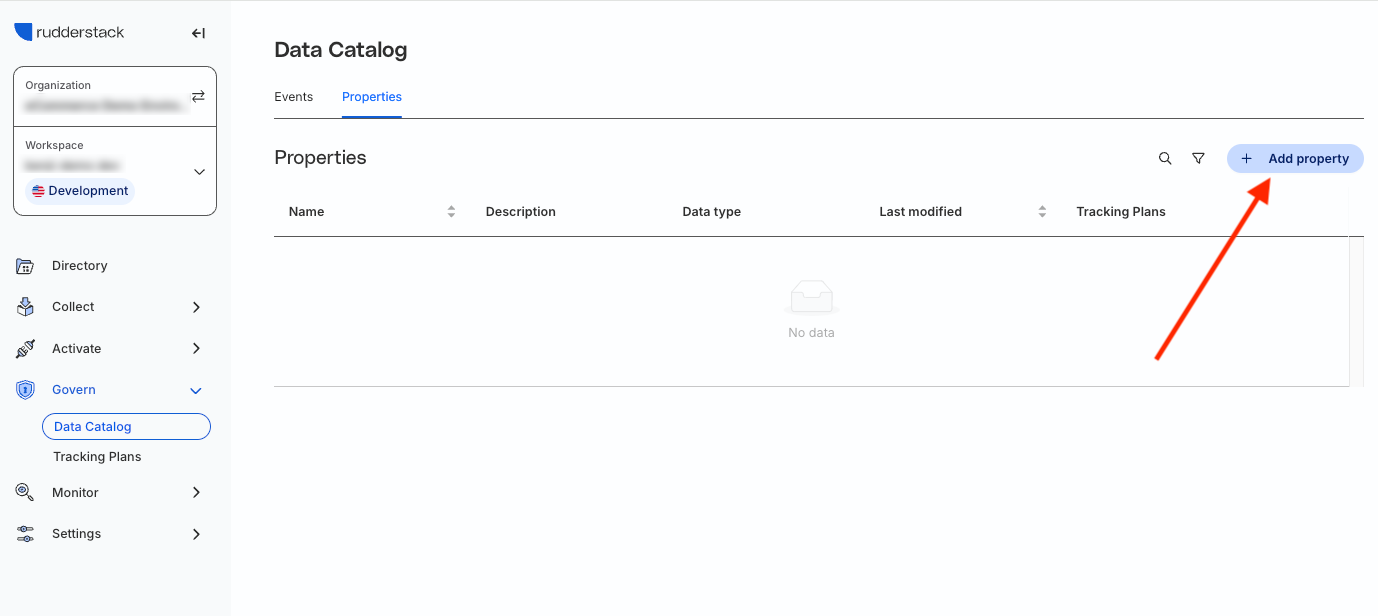Open Tracking Plans in the sidebar
1378x616 pixels.
coord(97,457)
